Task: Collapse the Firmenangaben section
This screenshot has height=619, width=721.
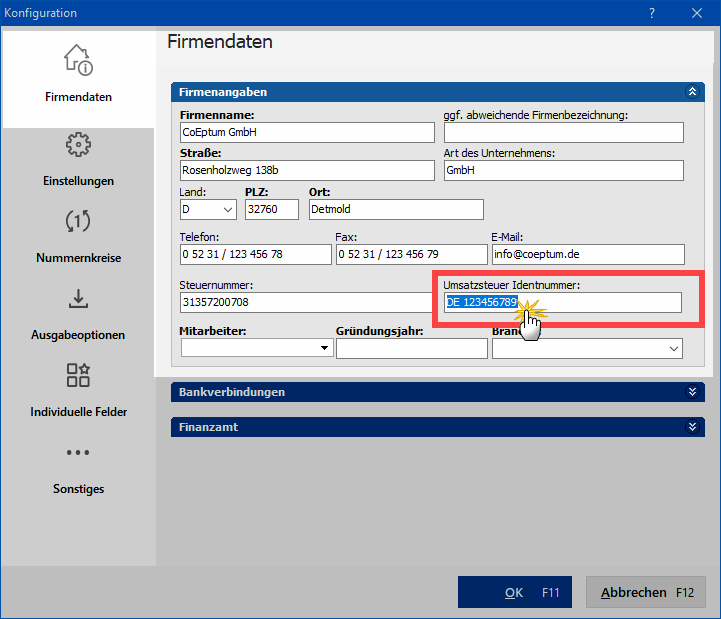Action: point(692,92)
